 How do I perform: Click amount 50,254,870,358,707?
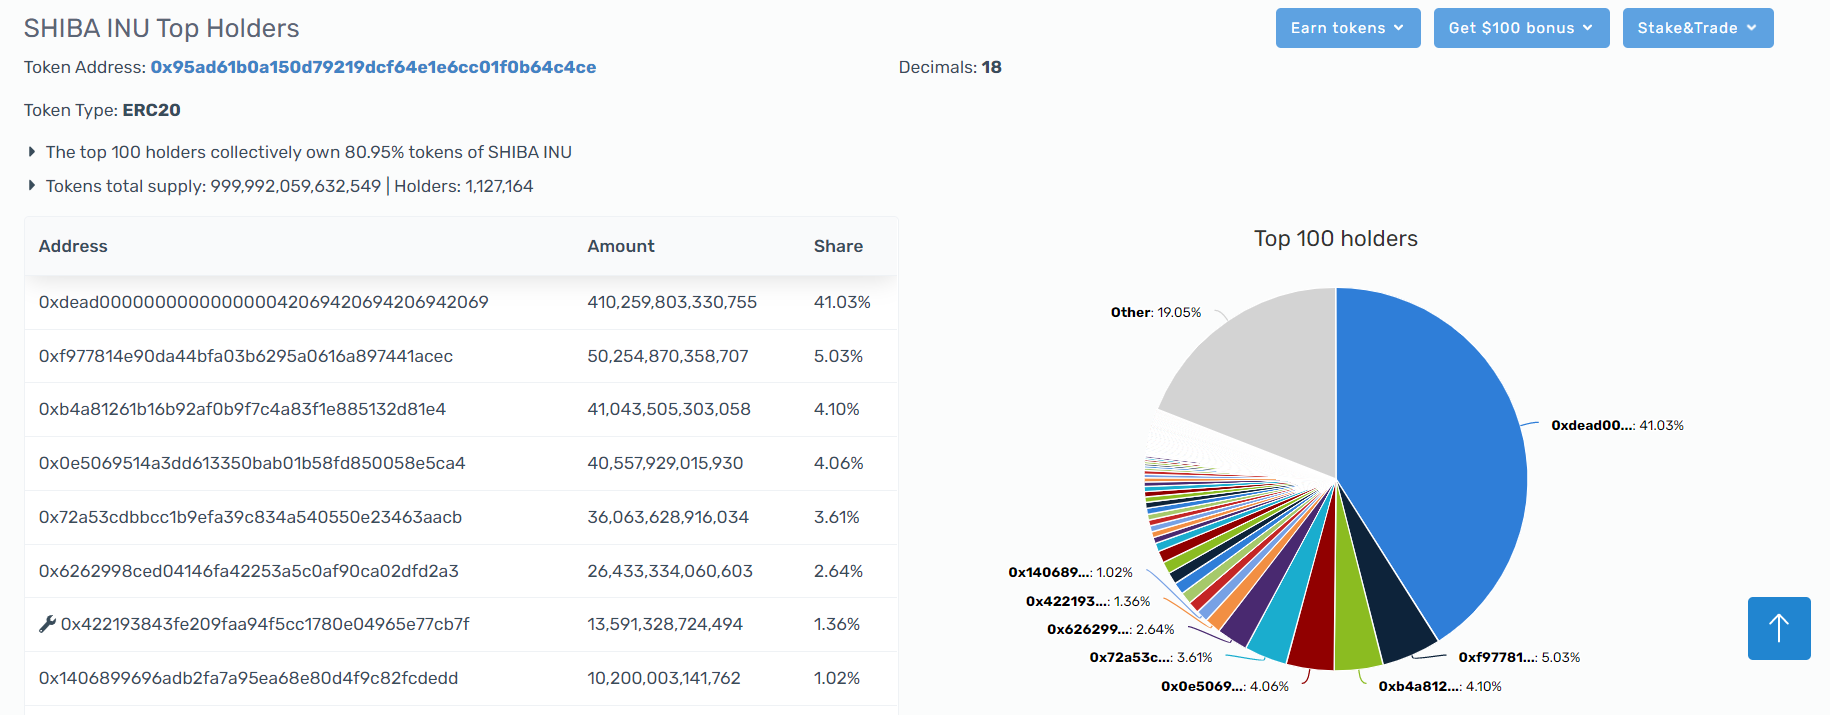pyautogui.click(x=668, y=356)
